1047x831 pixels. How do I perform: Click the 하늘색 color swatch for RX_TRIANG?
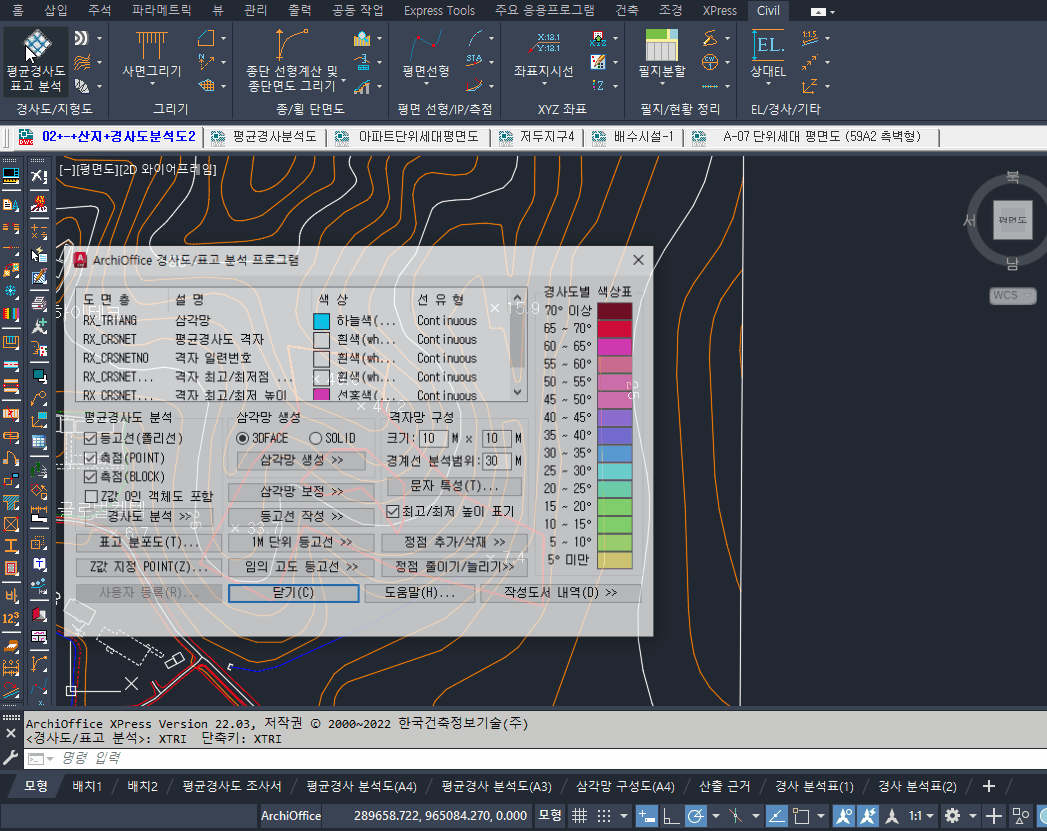pyautogui.click(x=322, y=321)
